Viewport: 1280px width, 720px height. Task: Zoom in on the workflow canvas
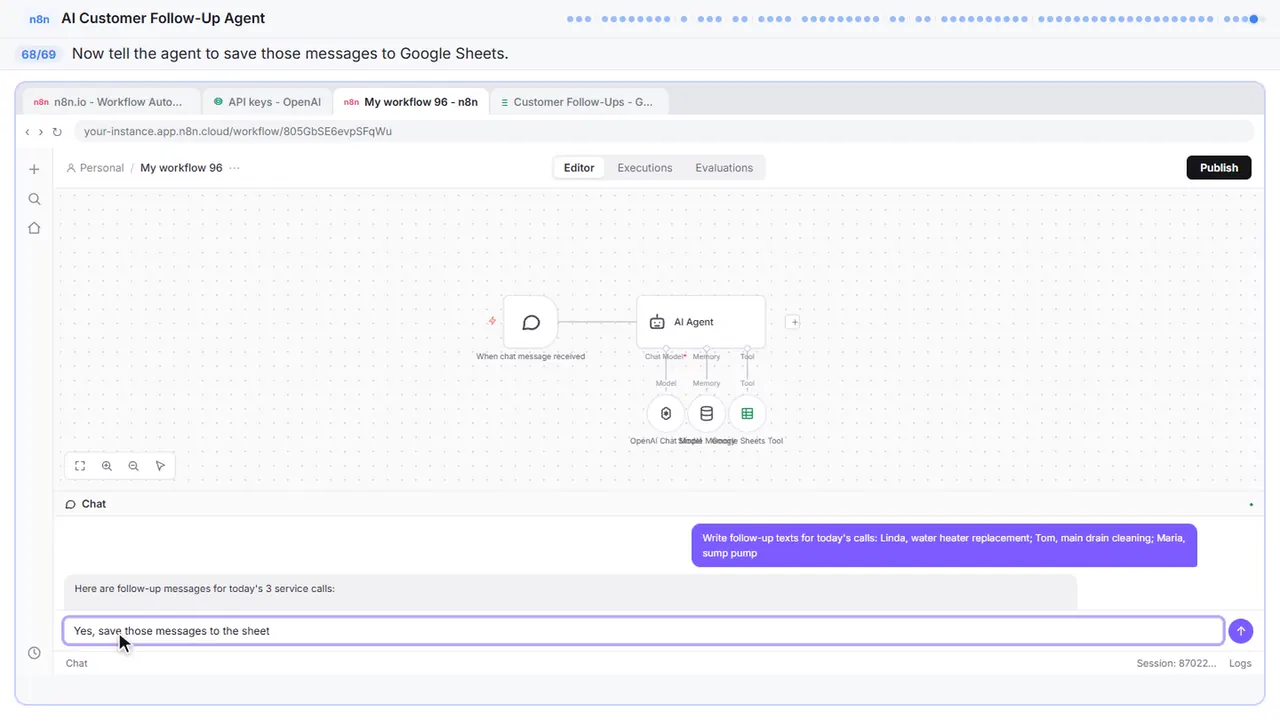(x=107, y=466)
